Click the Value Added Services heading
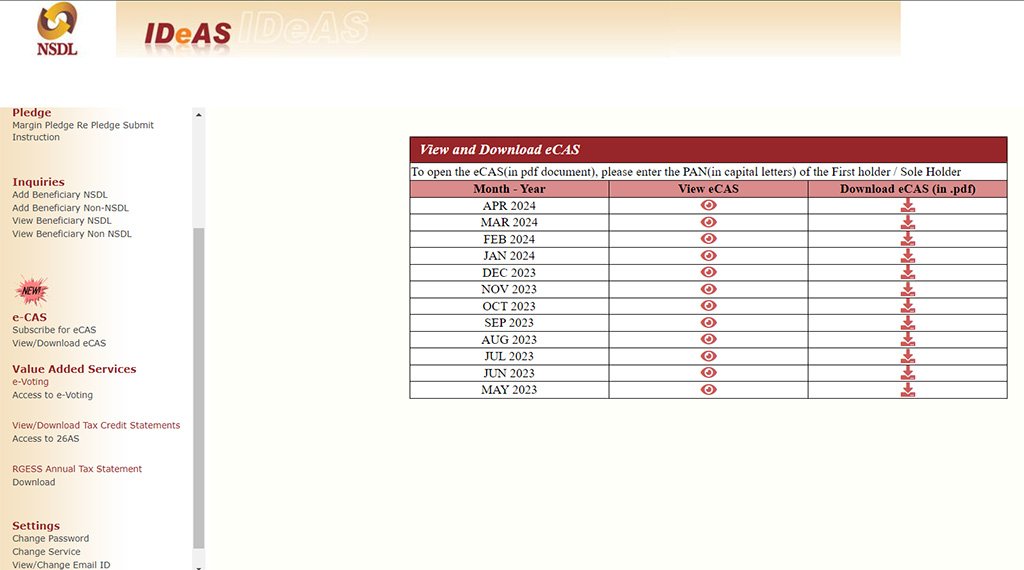The image size is (1024, 570). click(x=74, y=369)
